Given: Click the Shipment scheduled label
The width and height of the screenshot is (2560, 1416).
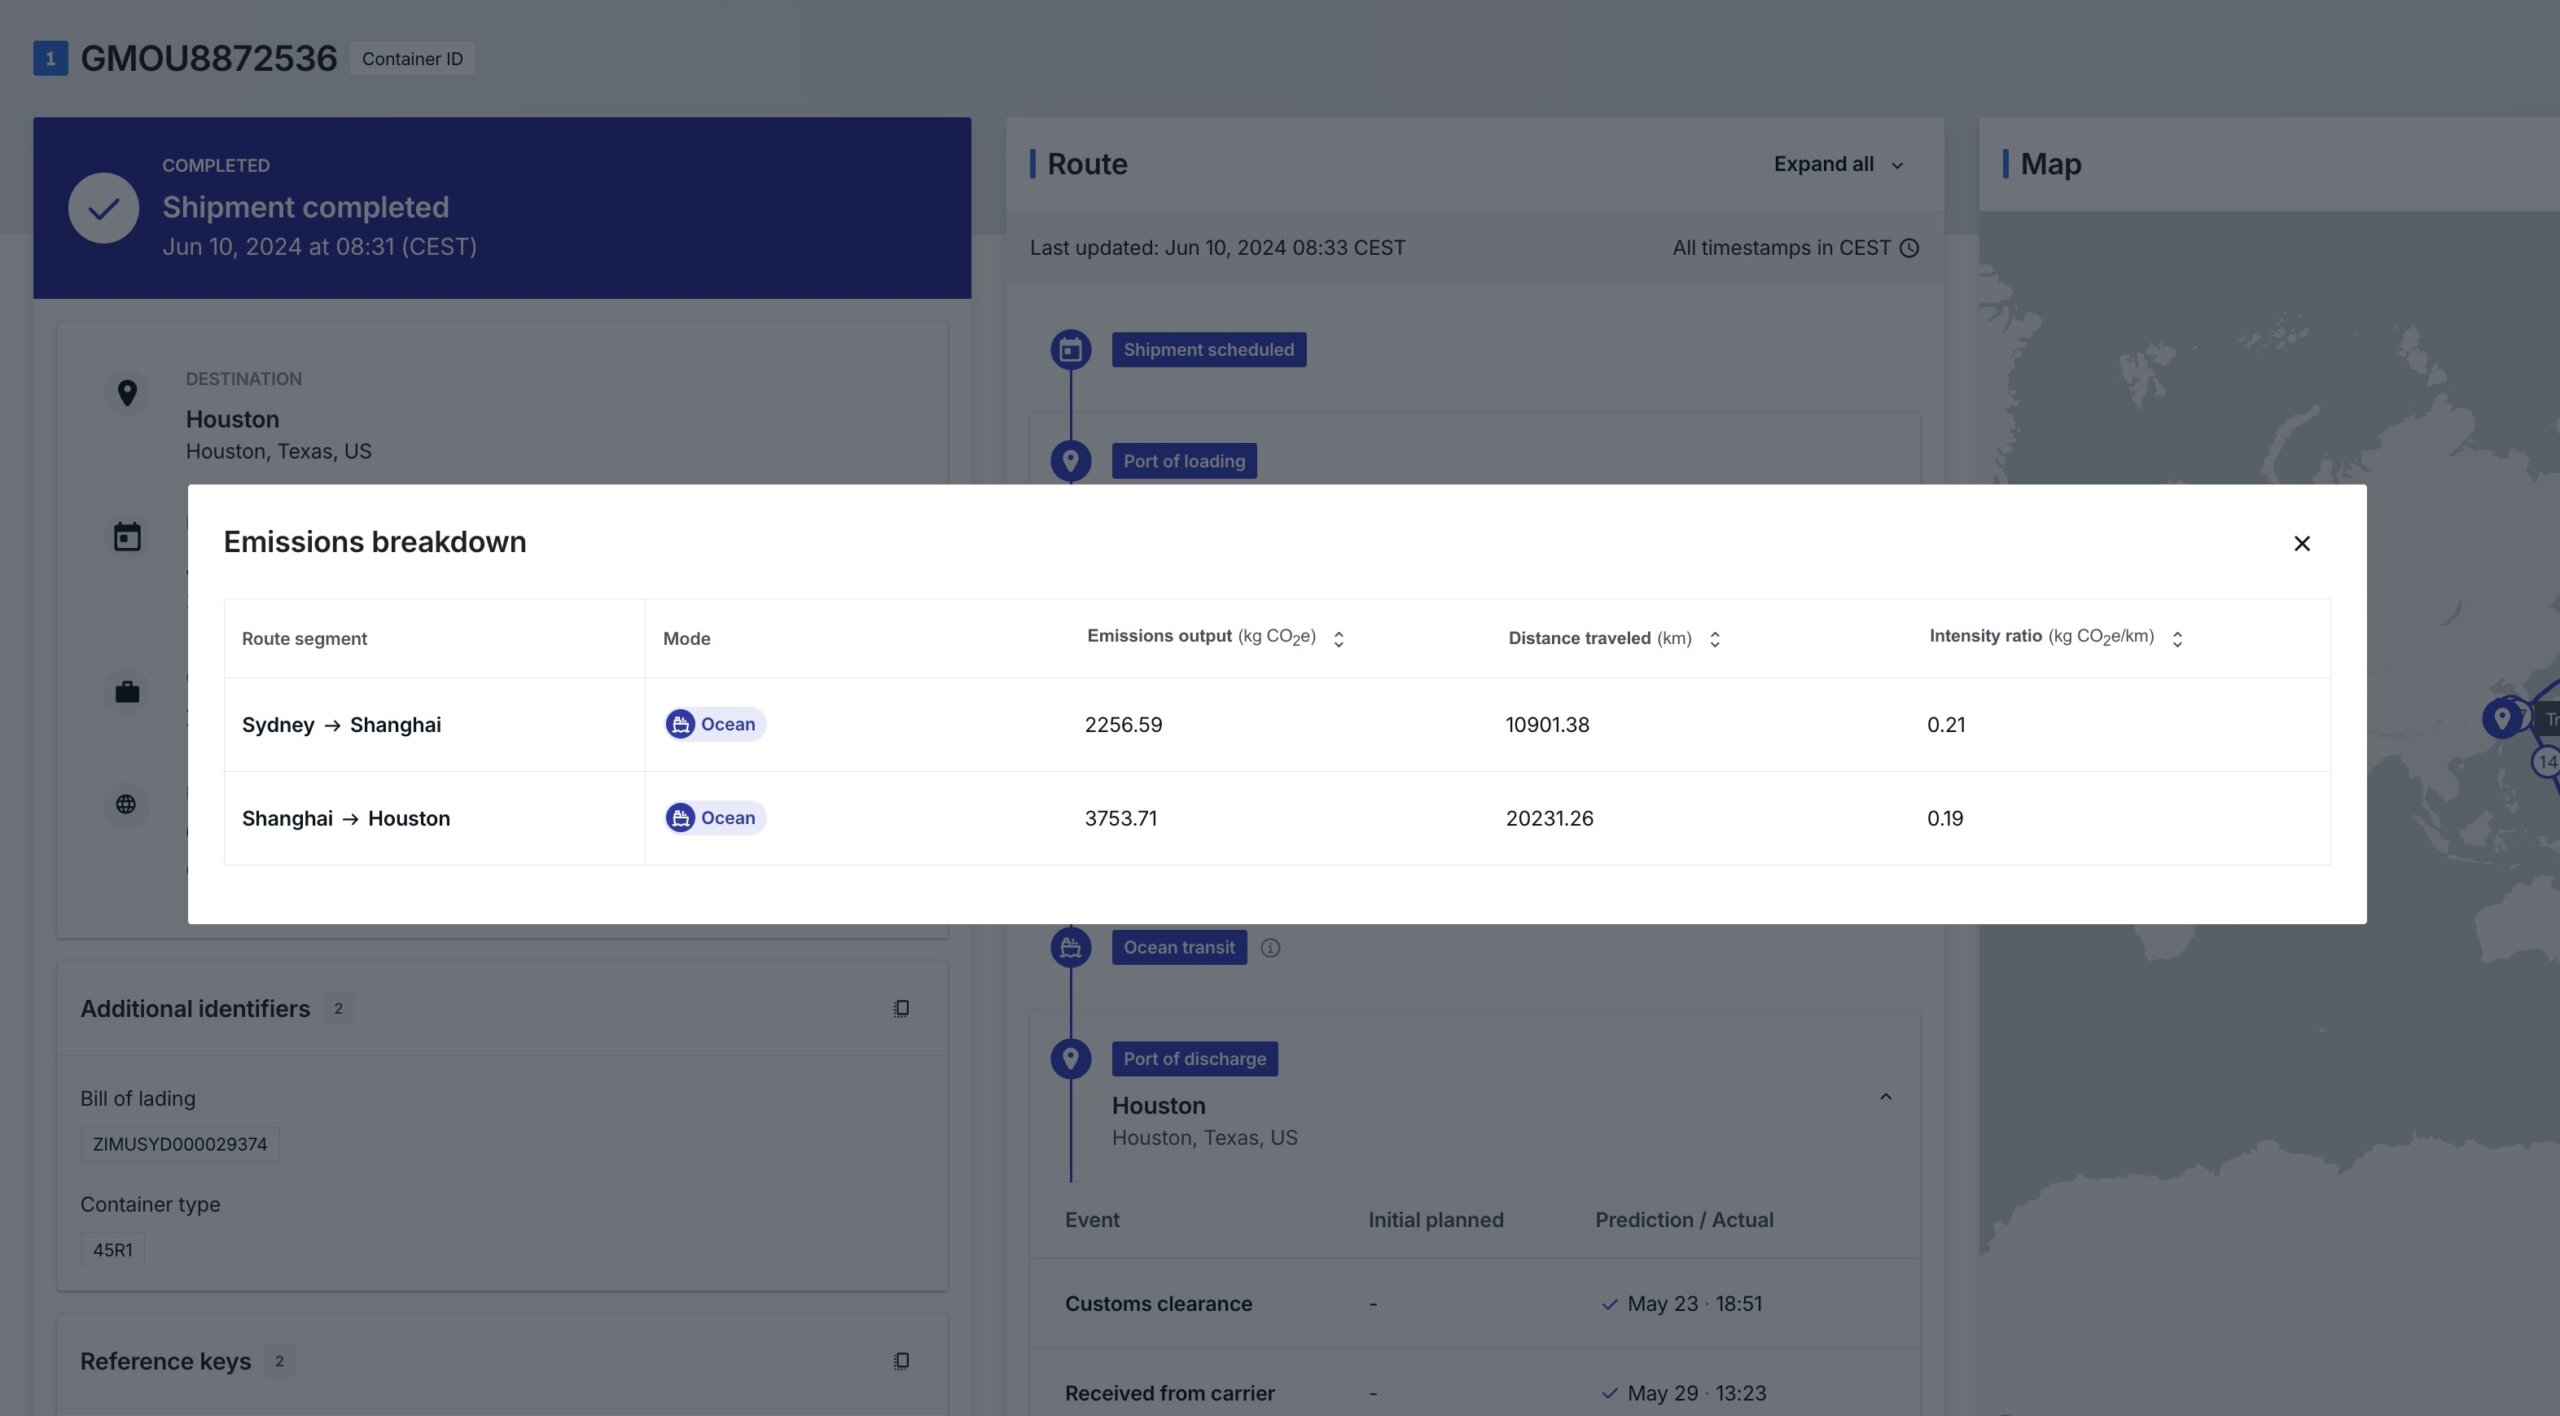Looking at the screenshot, I should (x=1208, y=350).
